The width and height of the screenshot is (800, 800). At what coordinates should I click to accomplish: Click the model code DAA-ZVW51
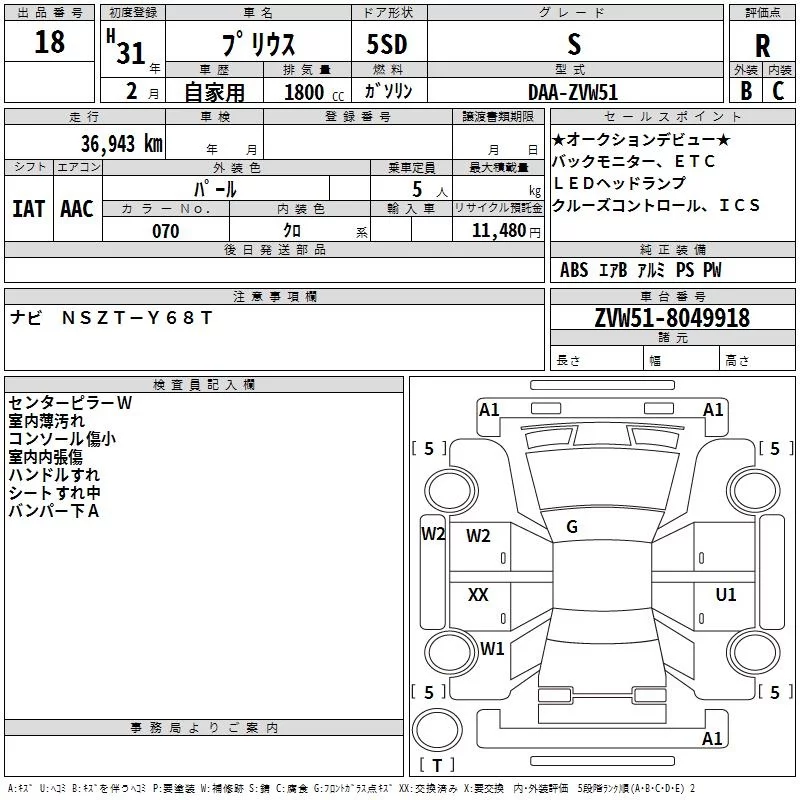tap(573, 92)
